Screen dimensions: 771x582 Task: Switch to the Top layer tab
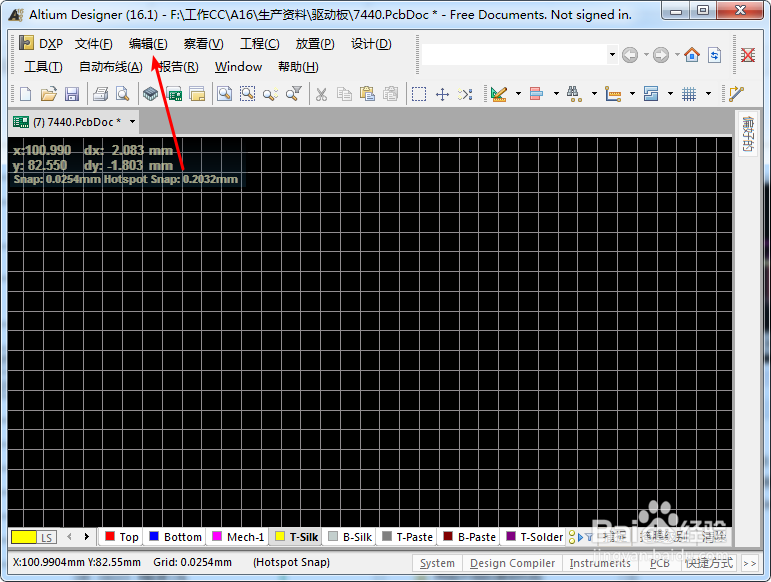(121, 537)
